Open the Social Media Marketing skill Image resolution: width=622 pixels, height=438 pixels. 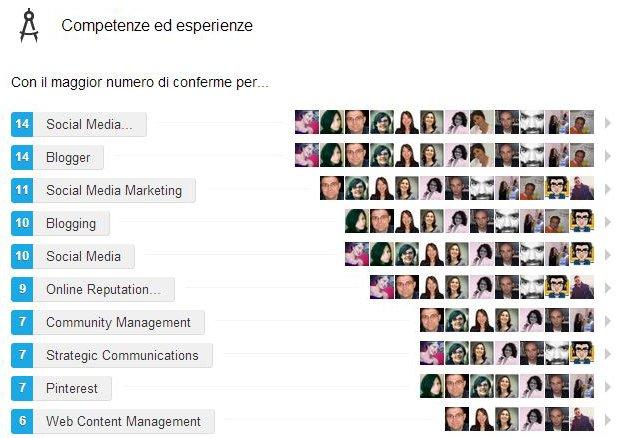pyautogui.click(x=115, y=190)
